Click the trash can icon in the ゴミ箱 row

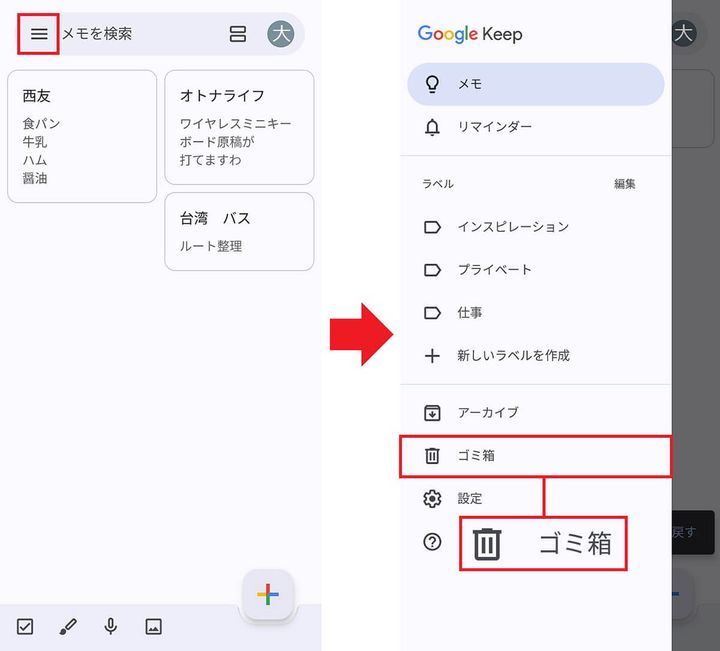click(432, 456)
